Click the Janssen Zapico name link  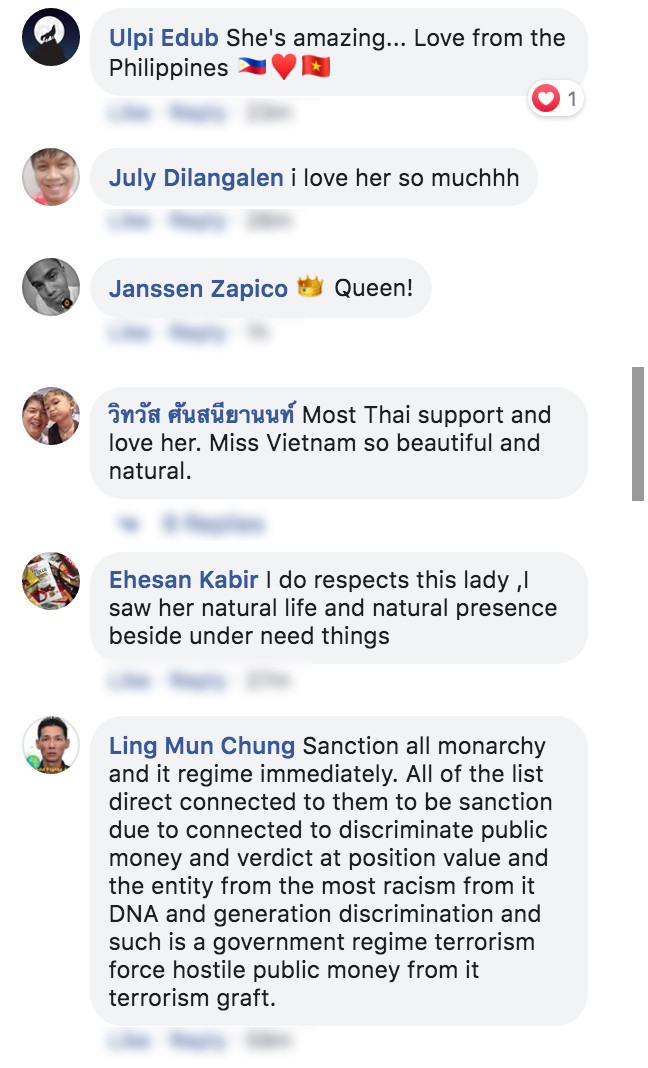[x=198, y=290]
